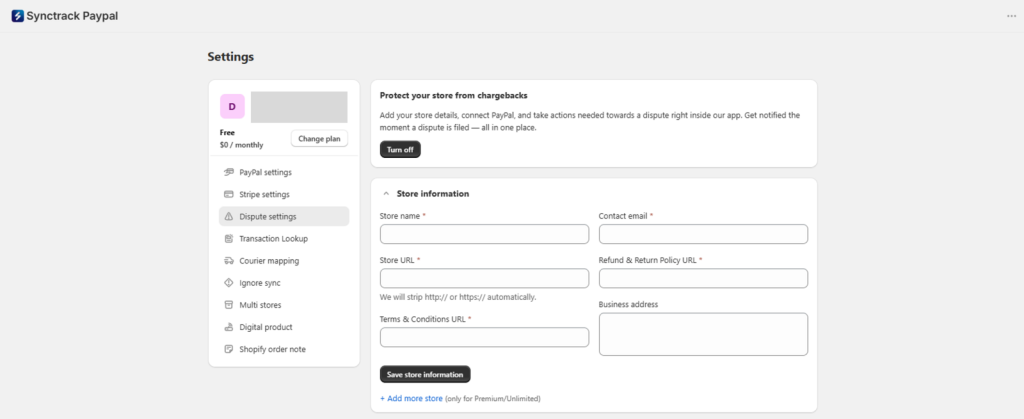Click the Ignore sync diamond icon
The width and height of the screenshot is (1024, 419).
[x=229, y=283]
